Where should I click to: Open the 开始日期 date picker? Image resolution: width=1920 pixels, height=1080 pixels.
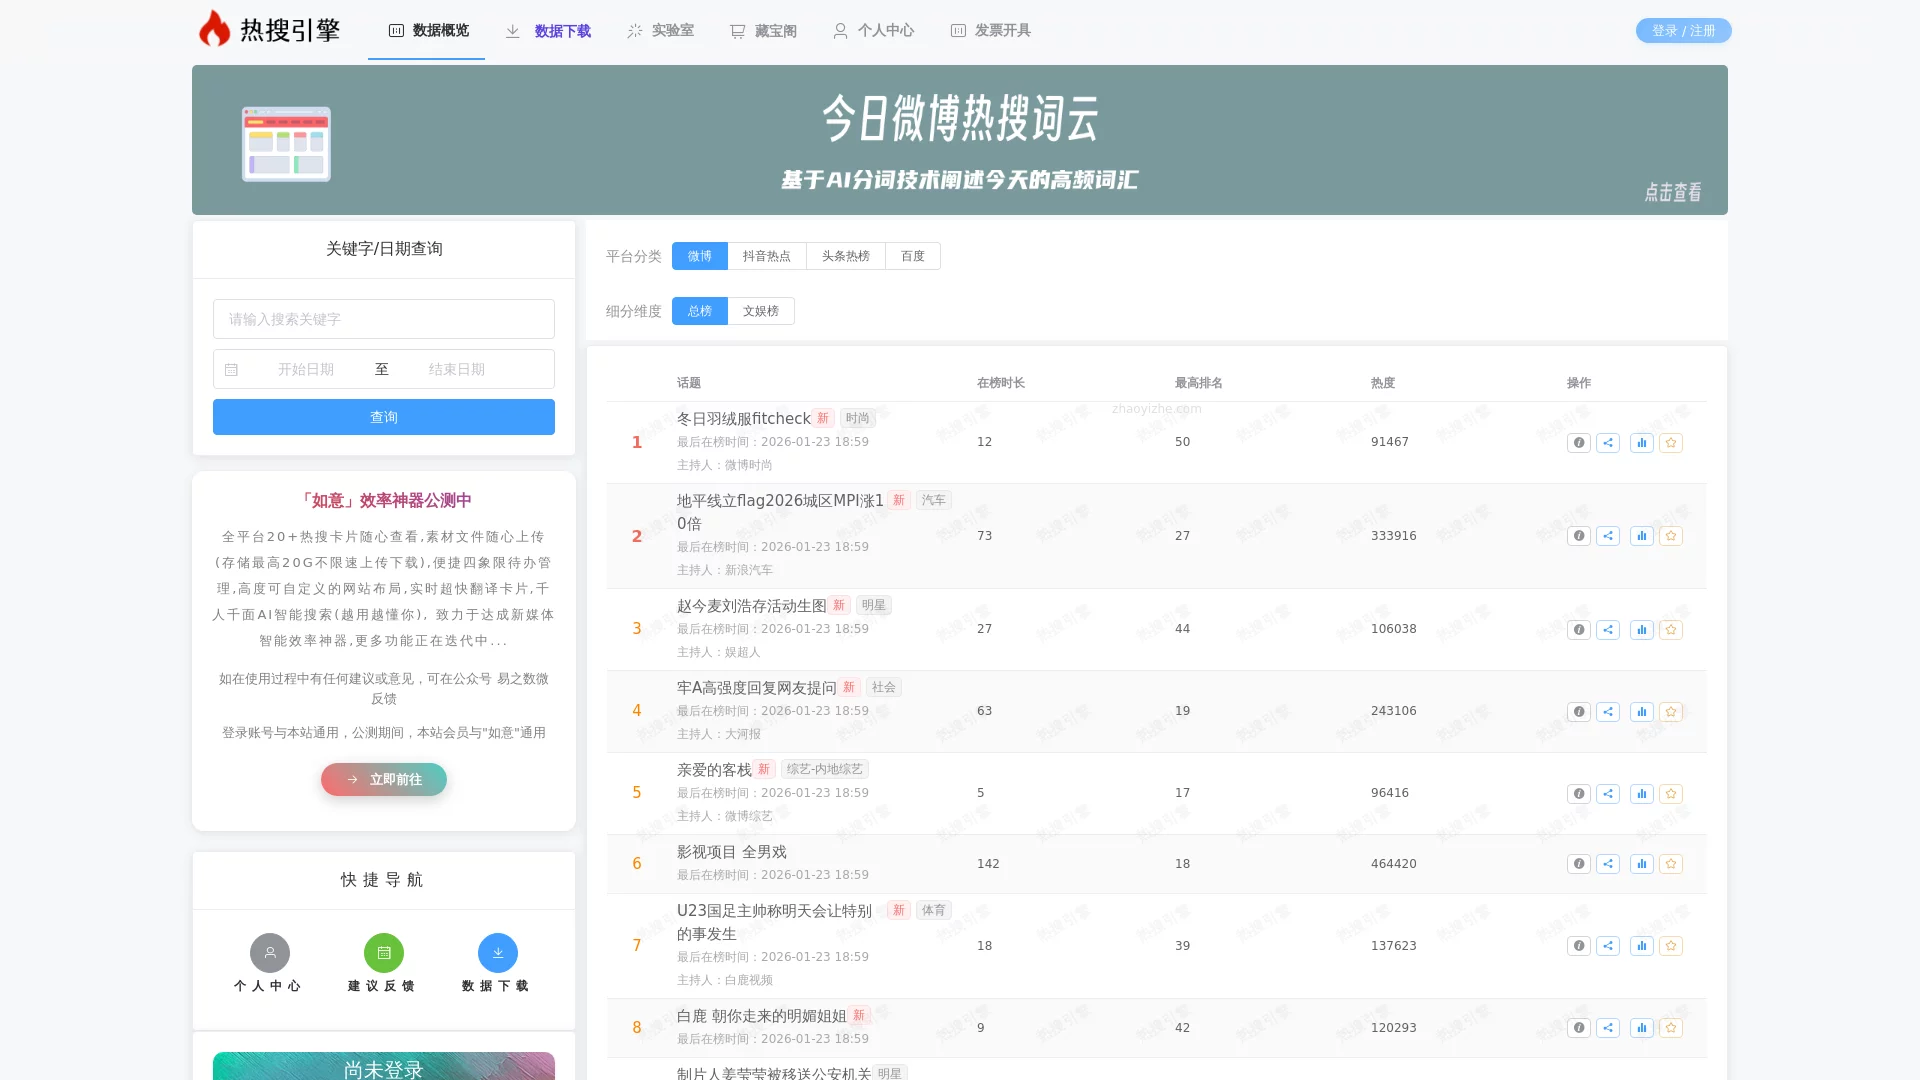[305, 369]
